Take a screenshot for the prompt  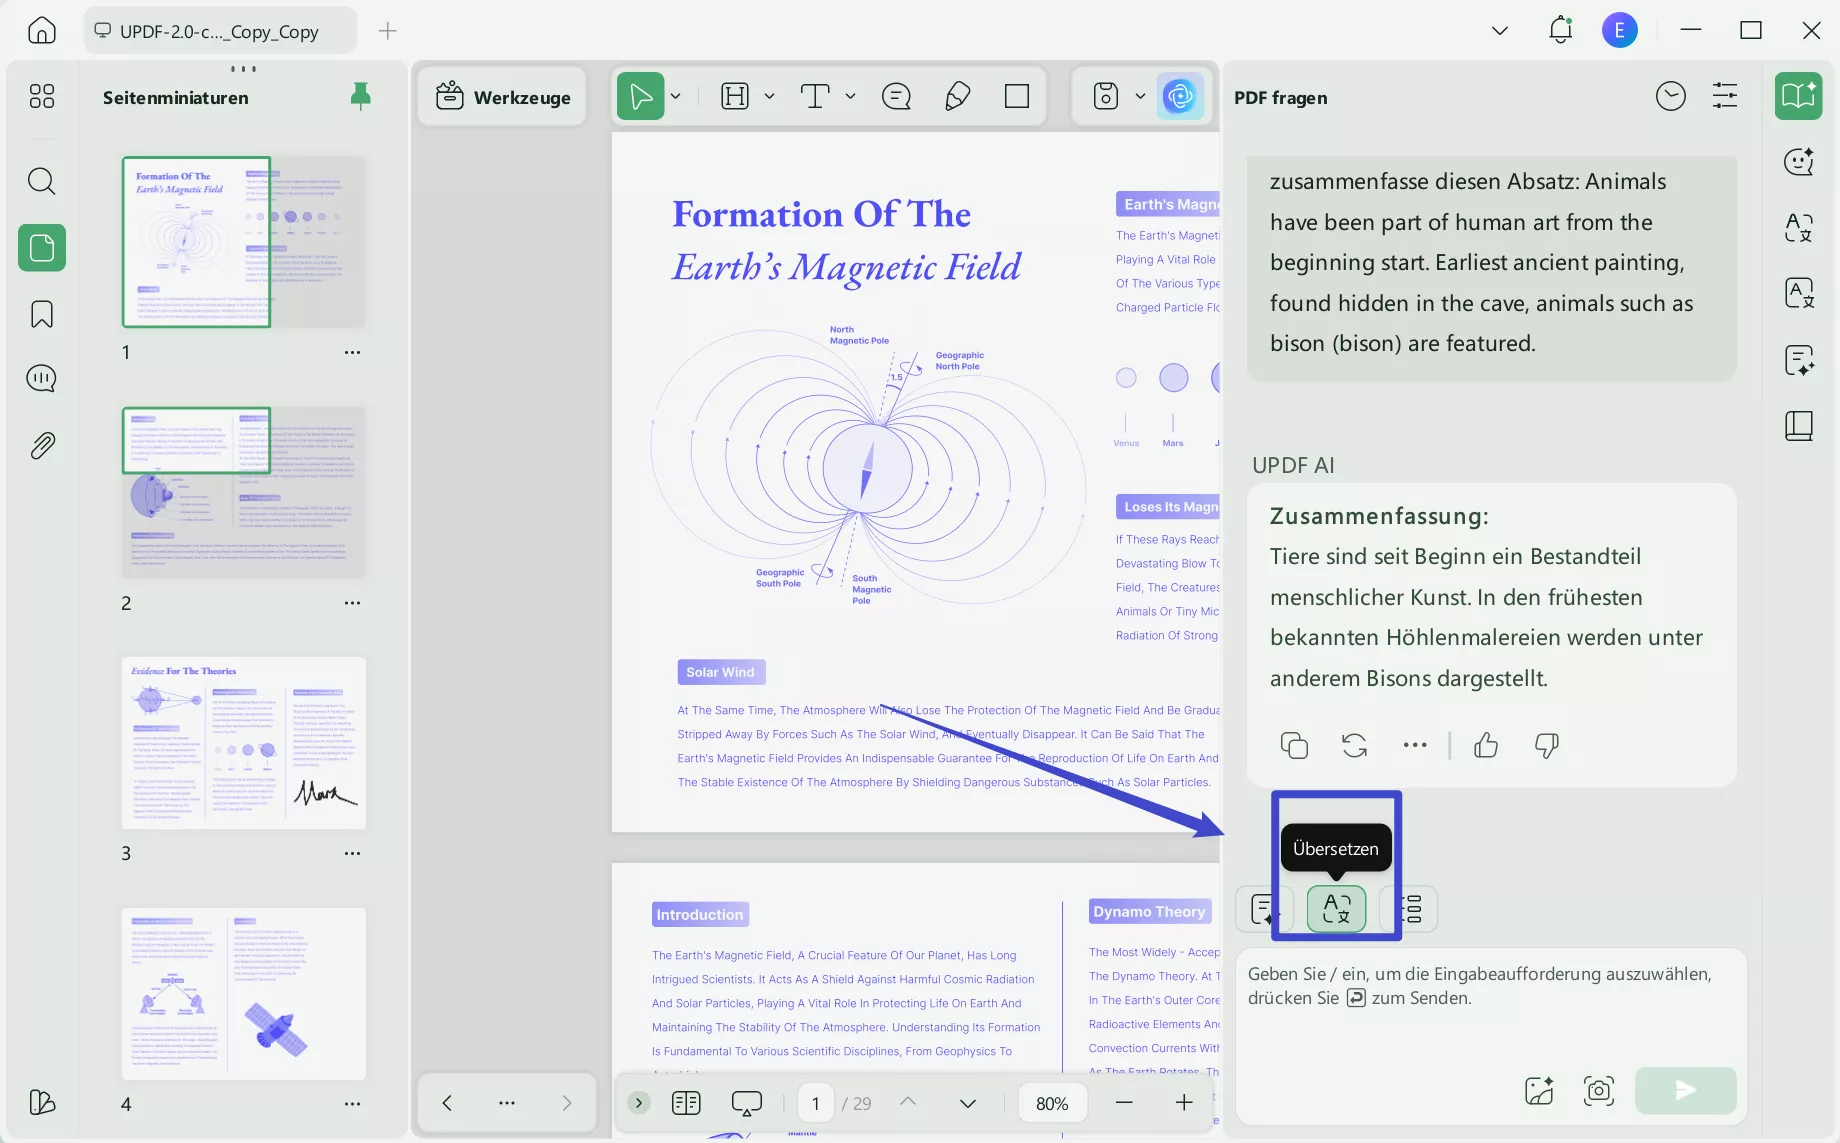coord(1599,1090)
